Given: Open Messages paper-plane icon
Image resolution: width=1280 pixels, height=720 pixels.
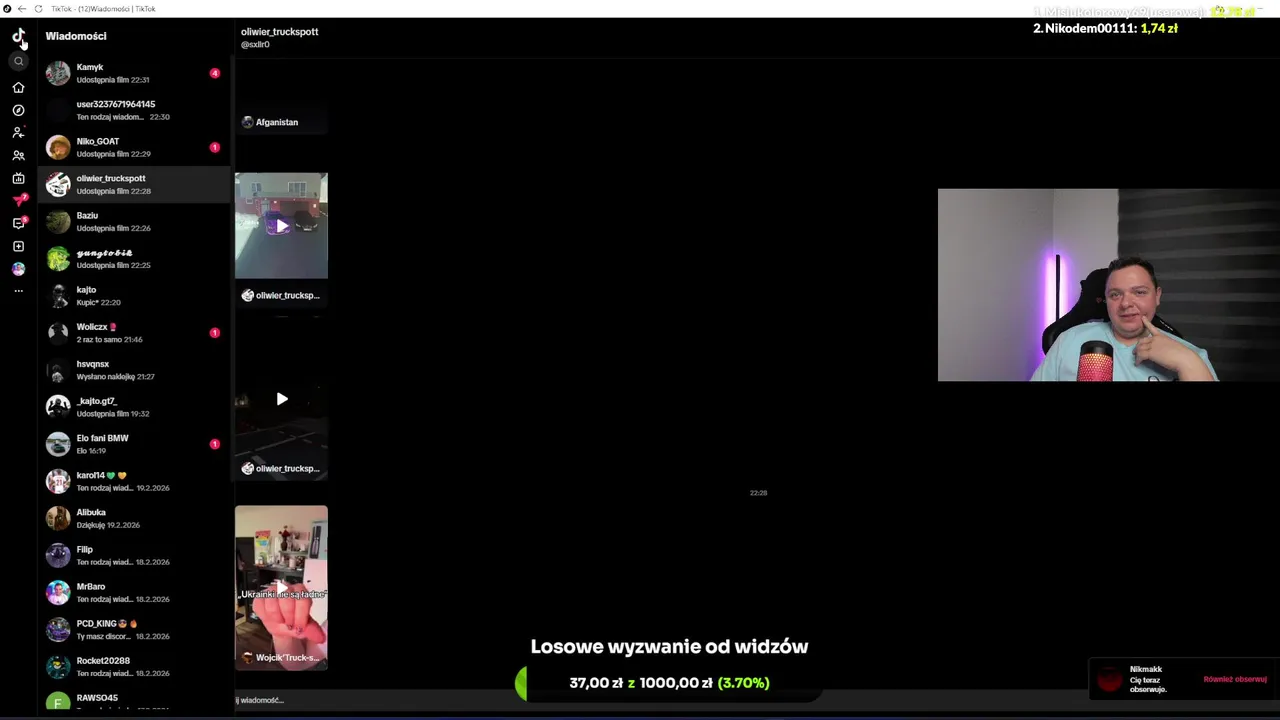Looking at the screenshot, I should 18,200.
